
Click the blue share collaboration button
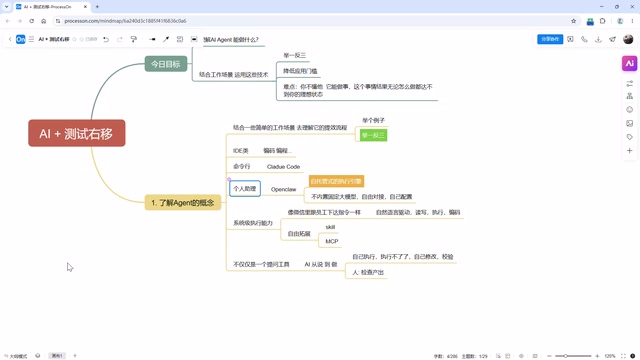[550, 39]
